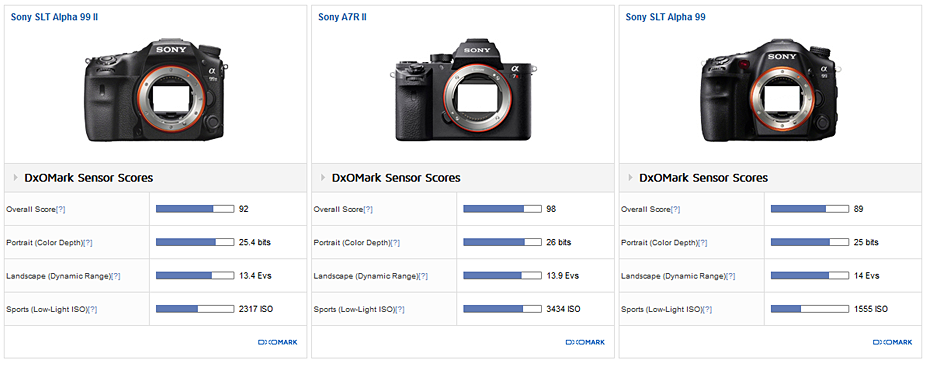This screenshot has height=365, width=927.
Task: Click the Sony A7R II camera image
Action: [463, 91]
